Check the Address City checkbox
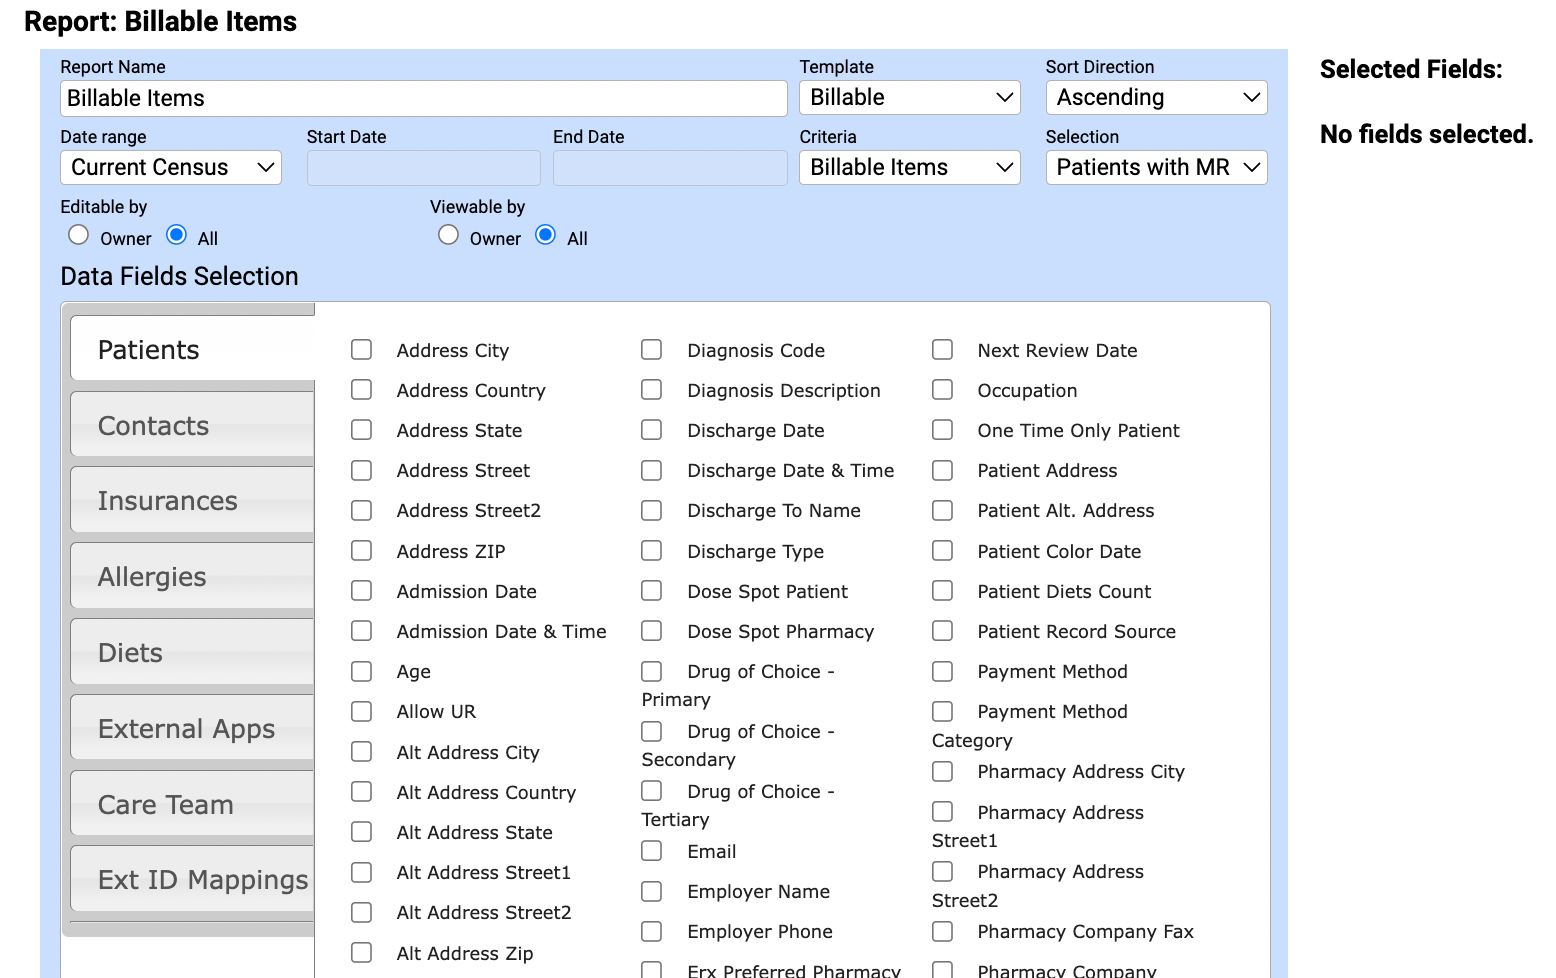Screen dimensions: 1556x978 [361, 350]
